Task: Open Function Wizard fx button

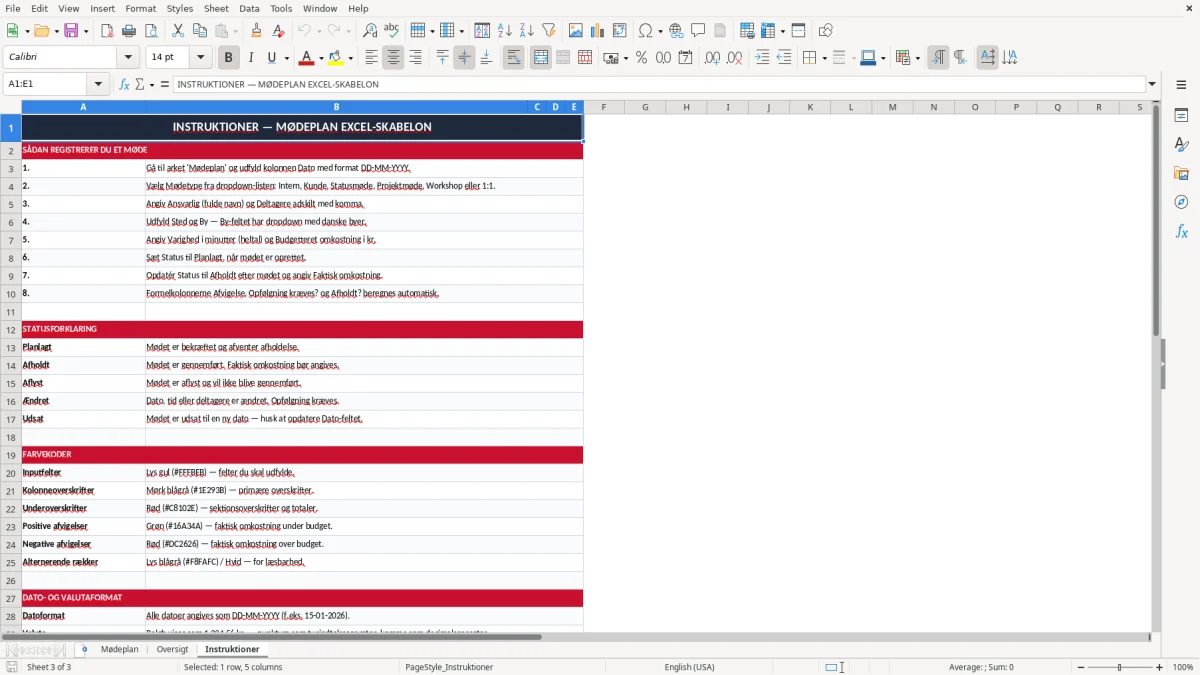Action: (124, 84)
